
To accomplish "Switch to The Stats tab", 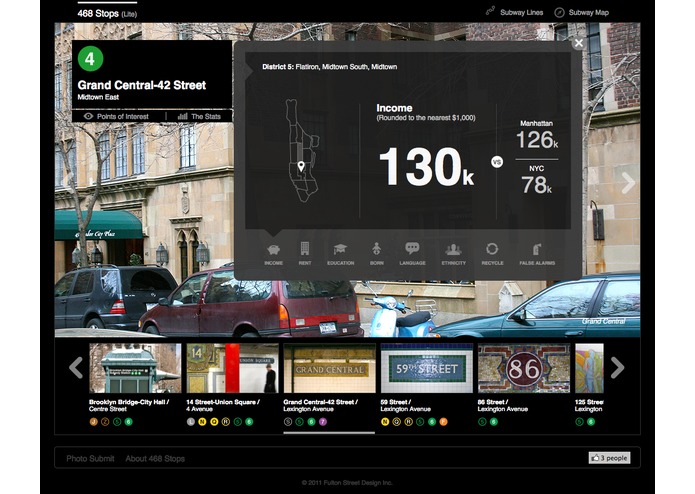I will pos(199,117).
